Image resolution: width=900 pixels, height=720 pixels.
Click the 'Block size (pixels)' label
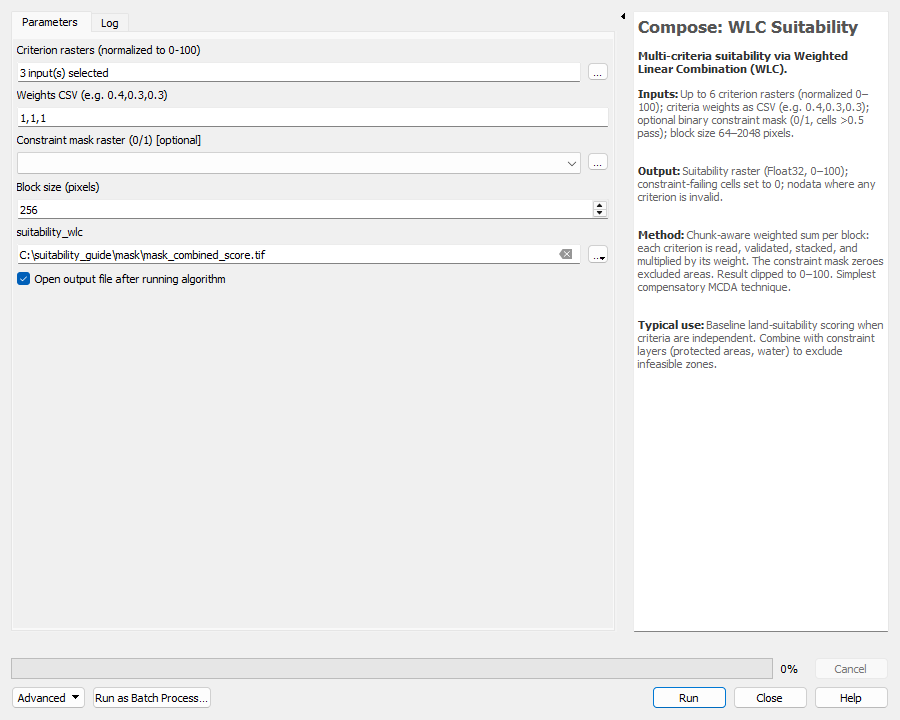[58, 187]
